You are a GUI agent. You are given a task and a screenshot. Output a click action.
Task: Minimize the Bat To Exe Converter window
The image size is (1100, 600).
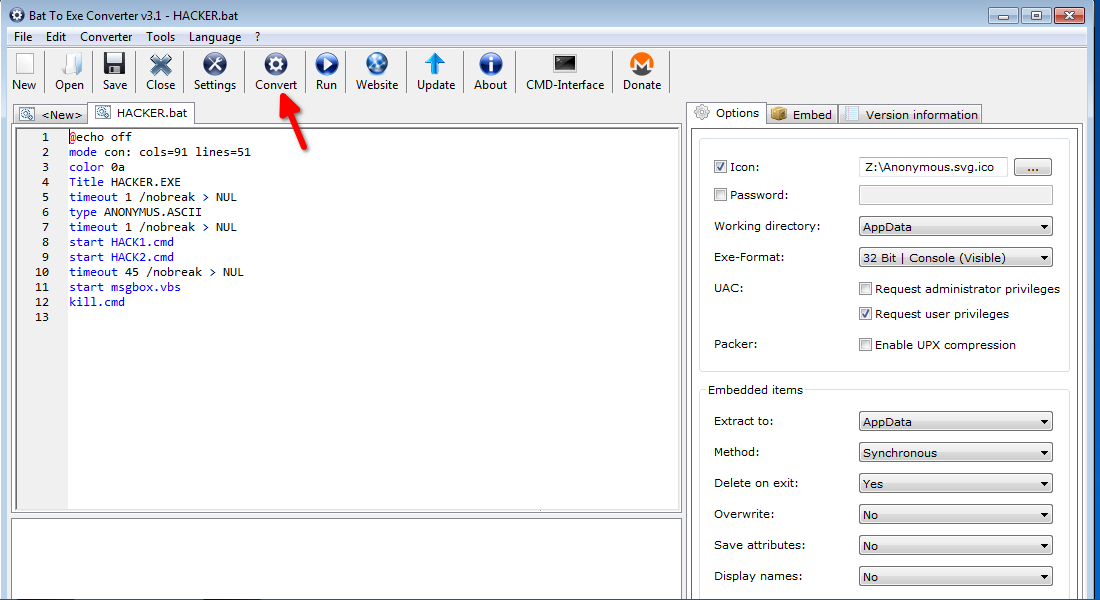pyautogui.click(x=1003, y=15)
